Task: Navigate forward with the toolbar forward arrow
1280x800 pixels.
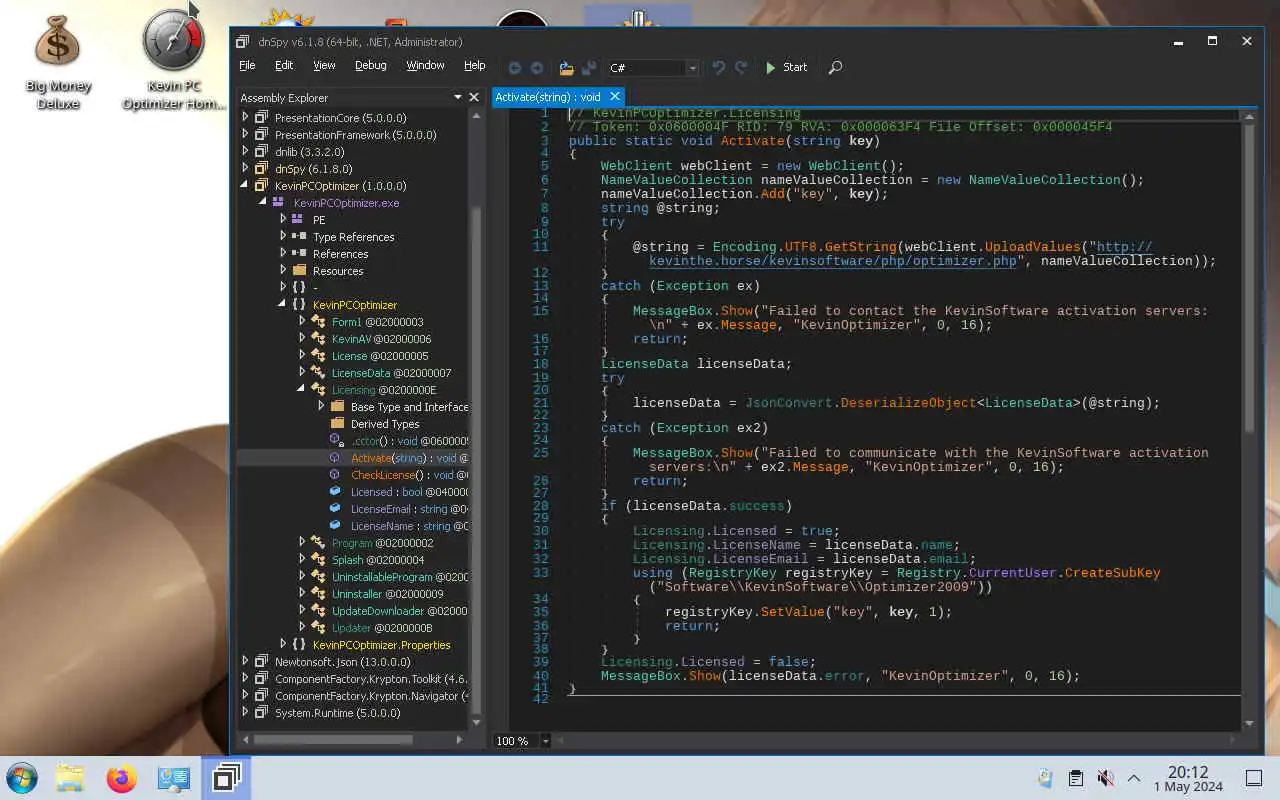Action: click(537, 68)
